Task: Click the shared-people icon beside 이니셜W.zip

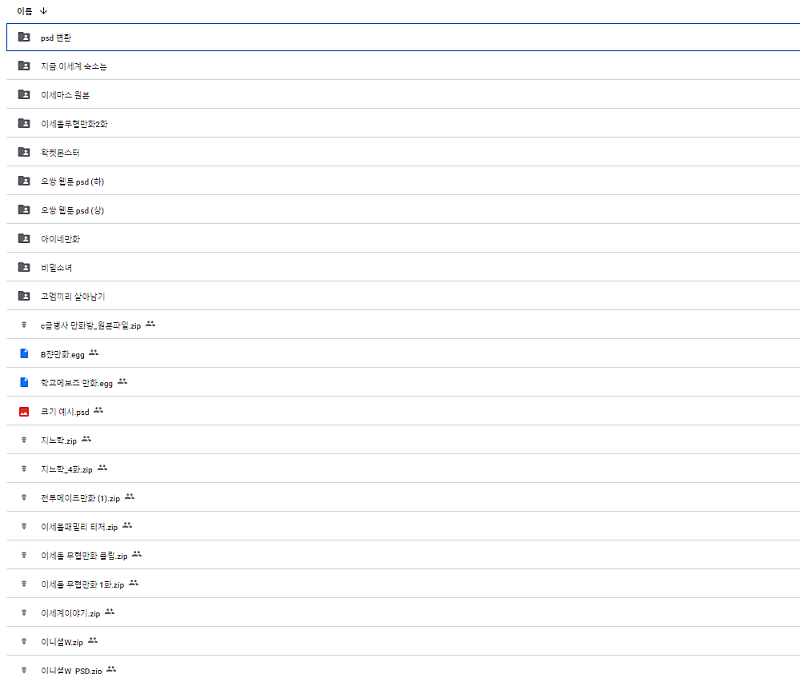Action: (x=93, y=640)
